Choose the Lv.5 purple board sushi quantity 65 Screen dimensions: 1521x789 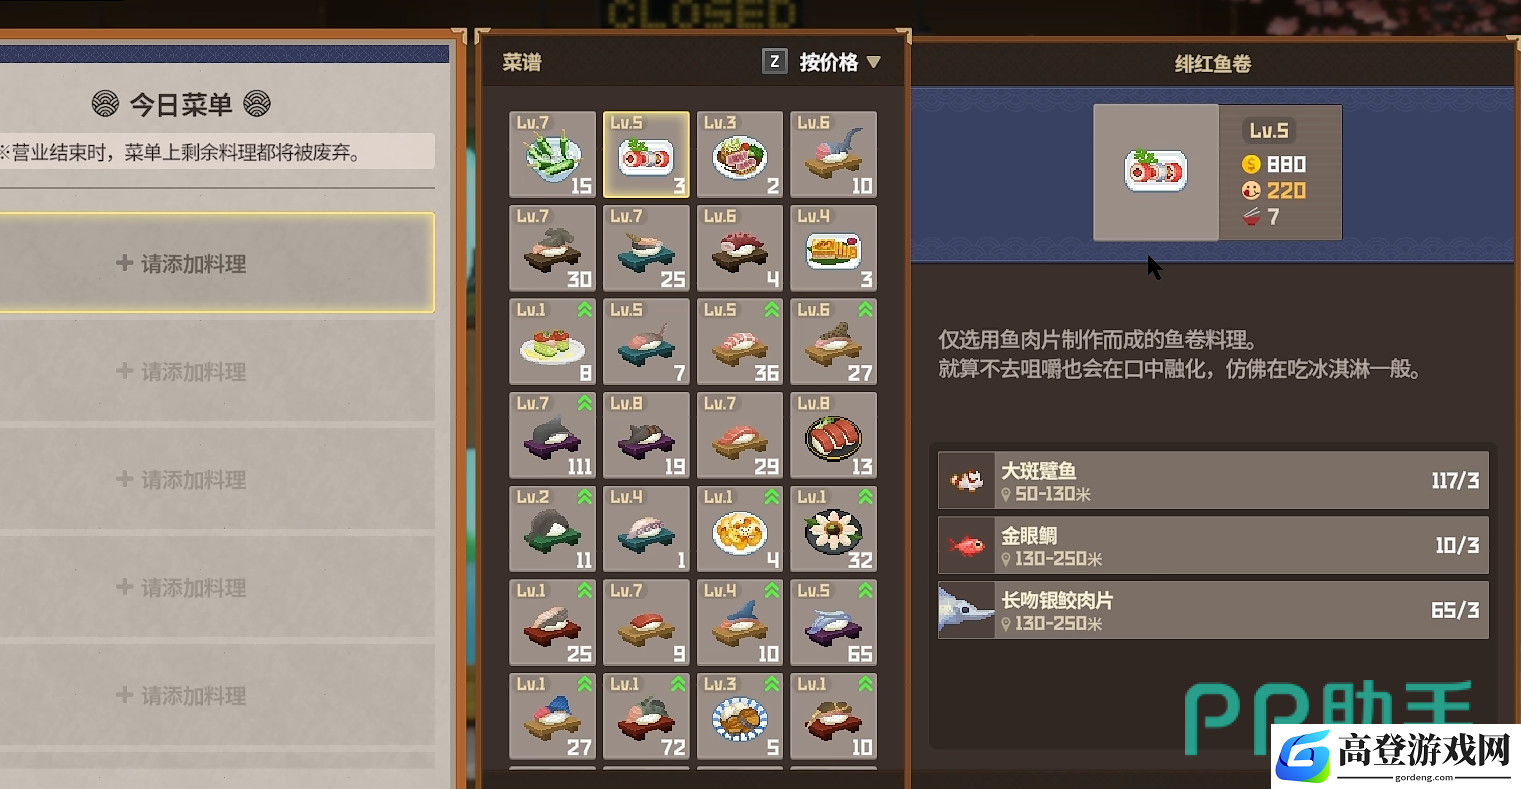[834, 622]
